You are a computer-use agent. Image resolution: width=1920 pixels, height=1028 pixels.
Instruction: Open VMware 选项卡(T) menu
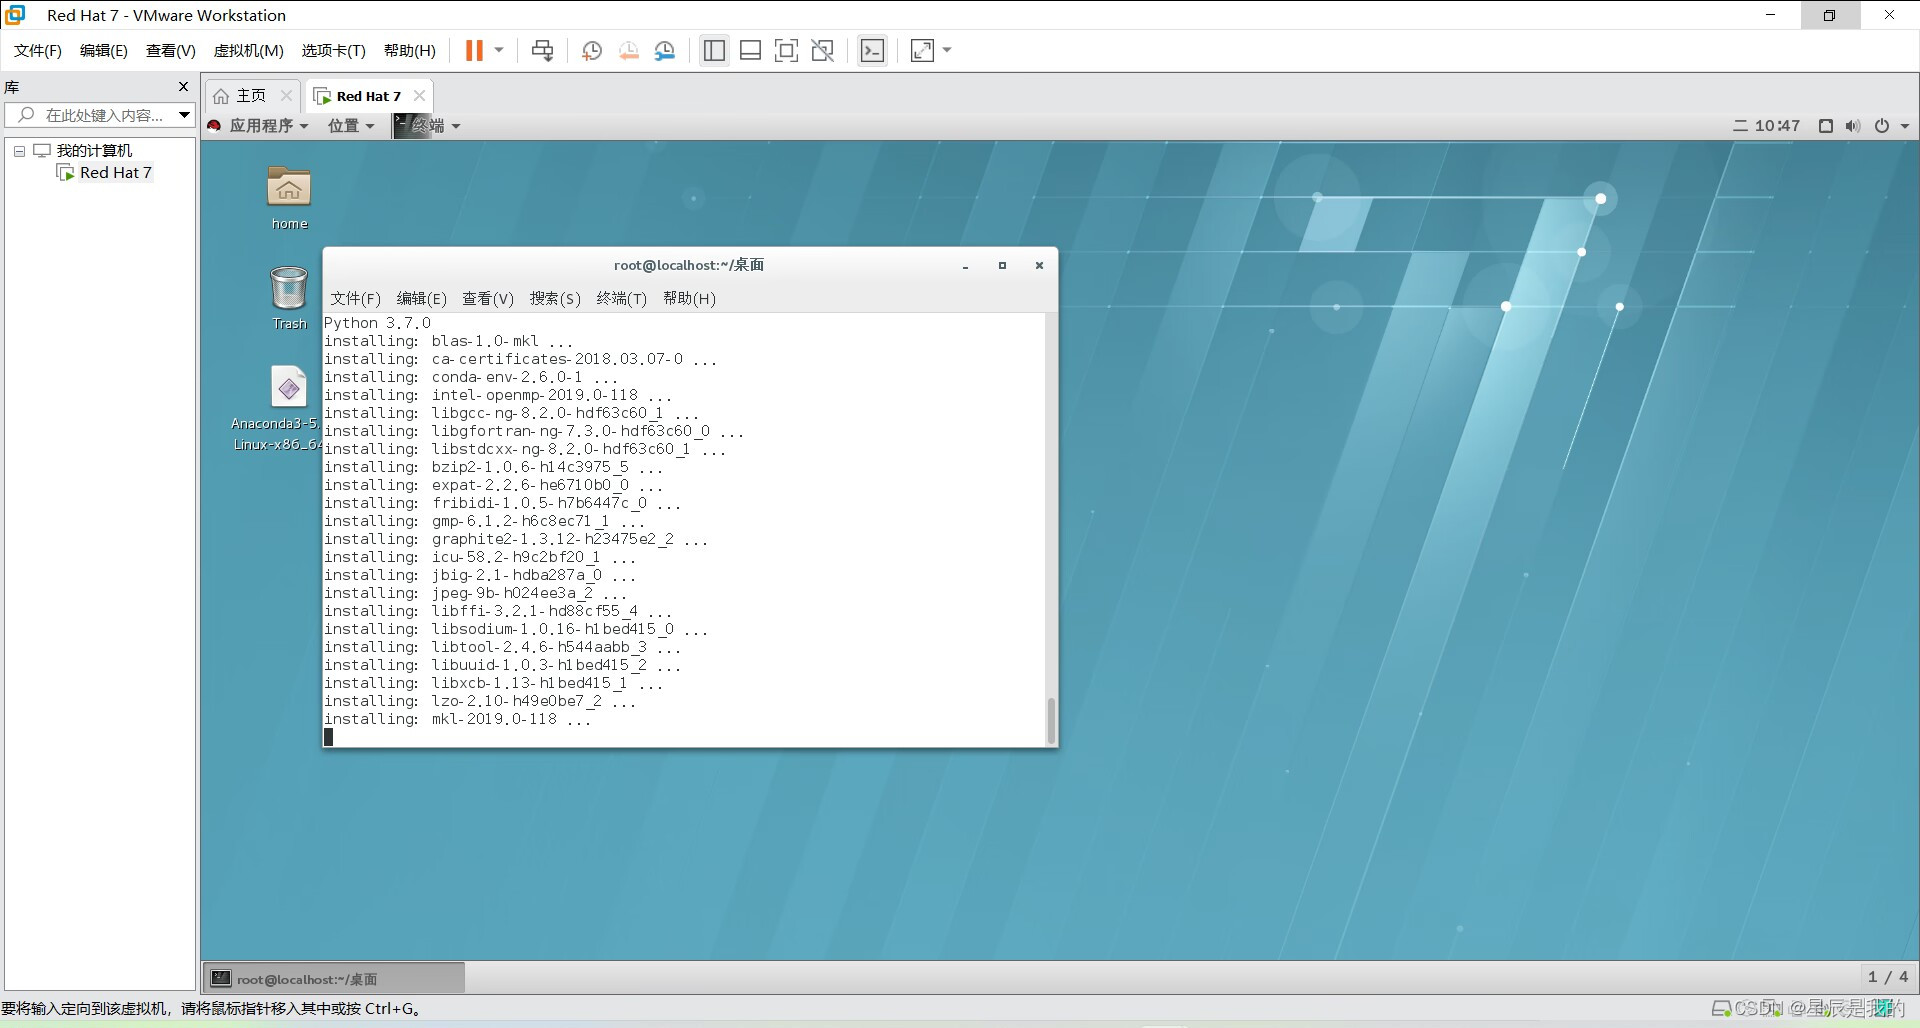pos(333,51)
